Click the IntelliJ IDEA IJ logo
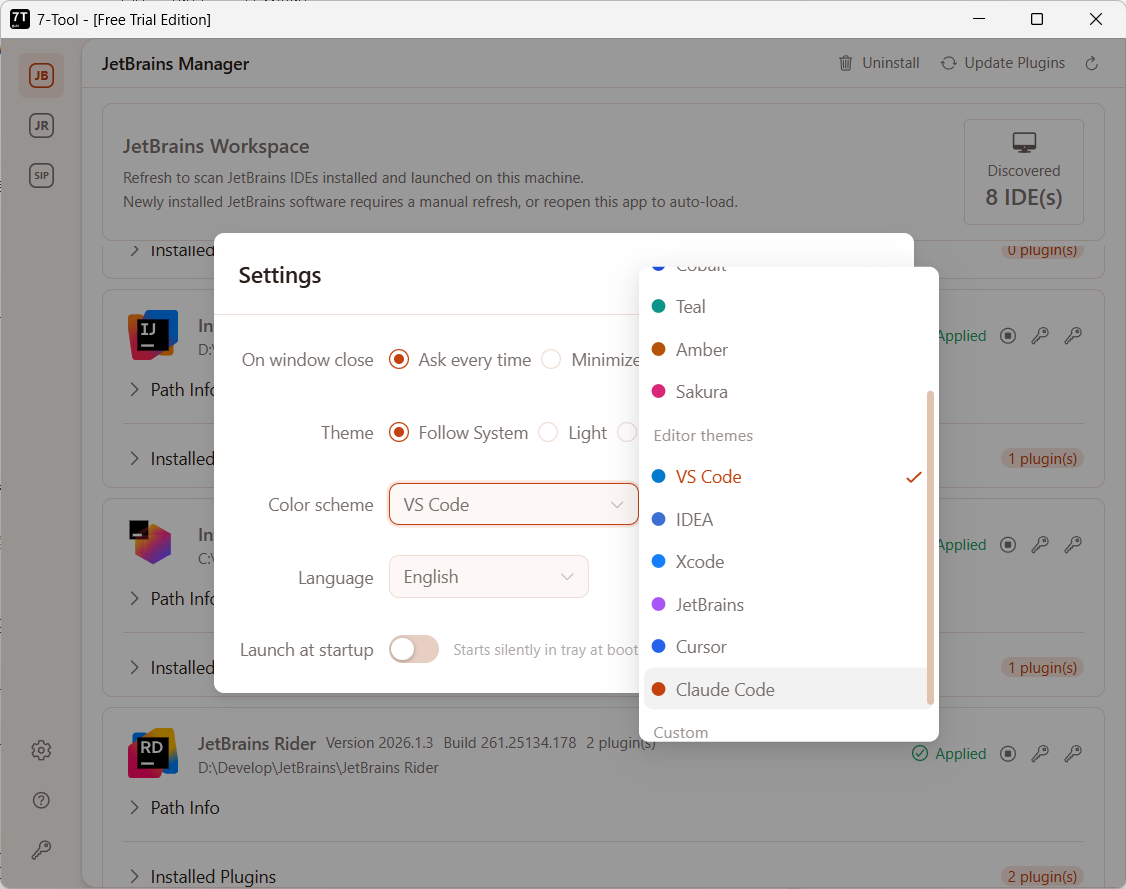 point(152,335)
